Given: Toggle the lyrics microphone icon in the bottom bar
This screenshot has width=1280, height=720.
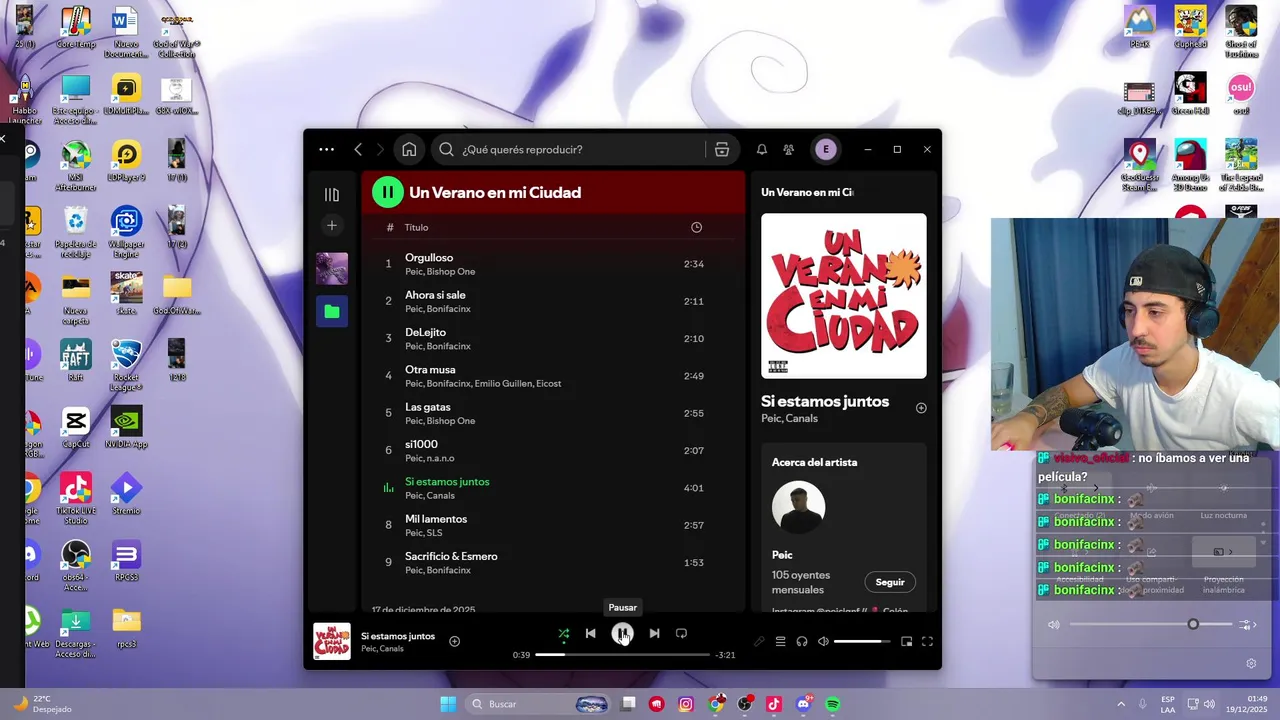Looking at the screenshot, I should click(x=759, y=642).
